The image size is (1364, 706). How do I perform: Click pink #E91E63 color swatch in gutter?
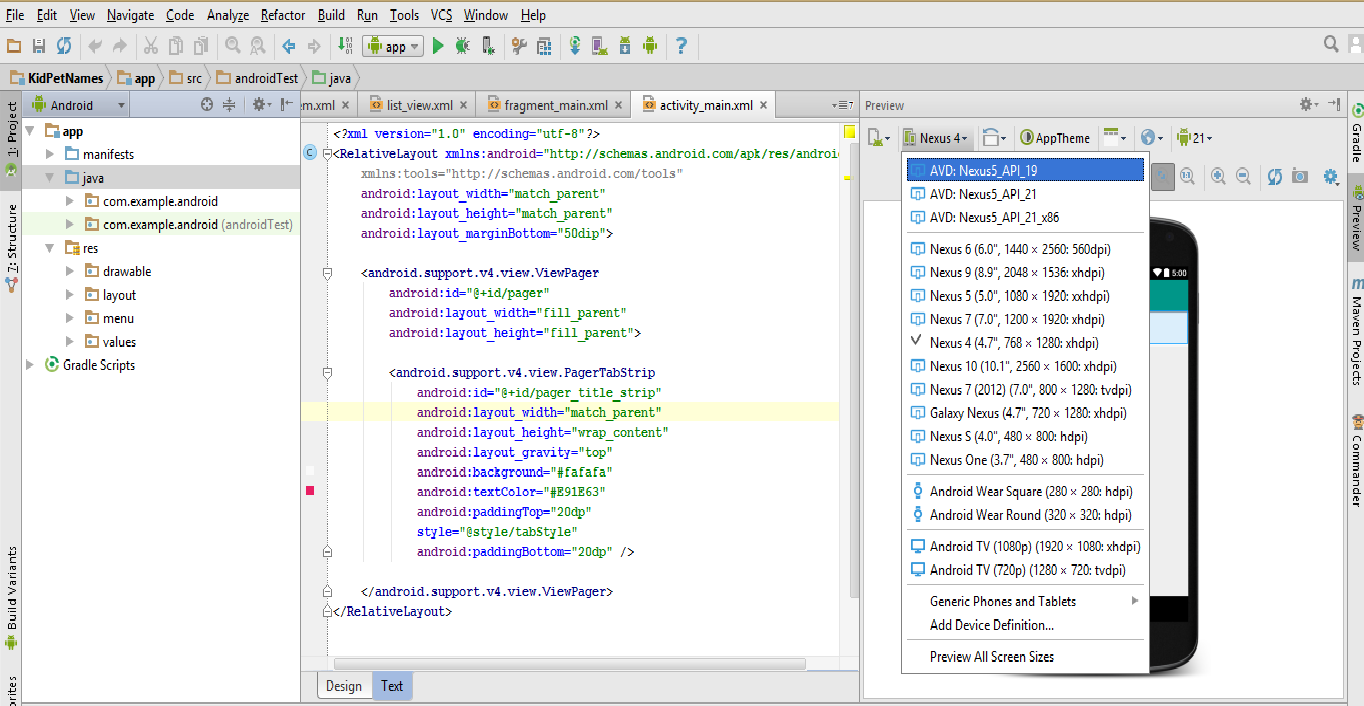310,490
